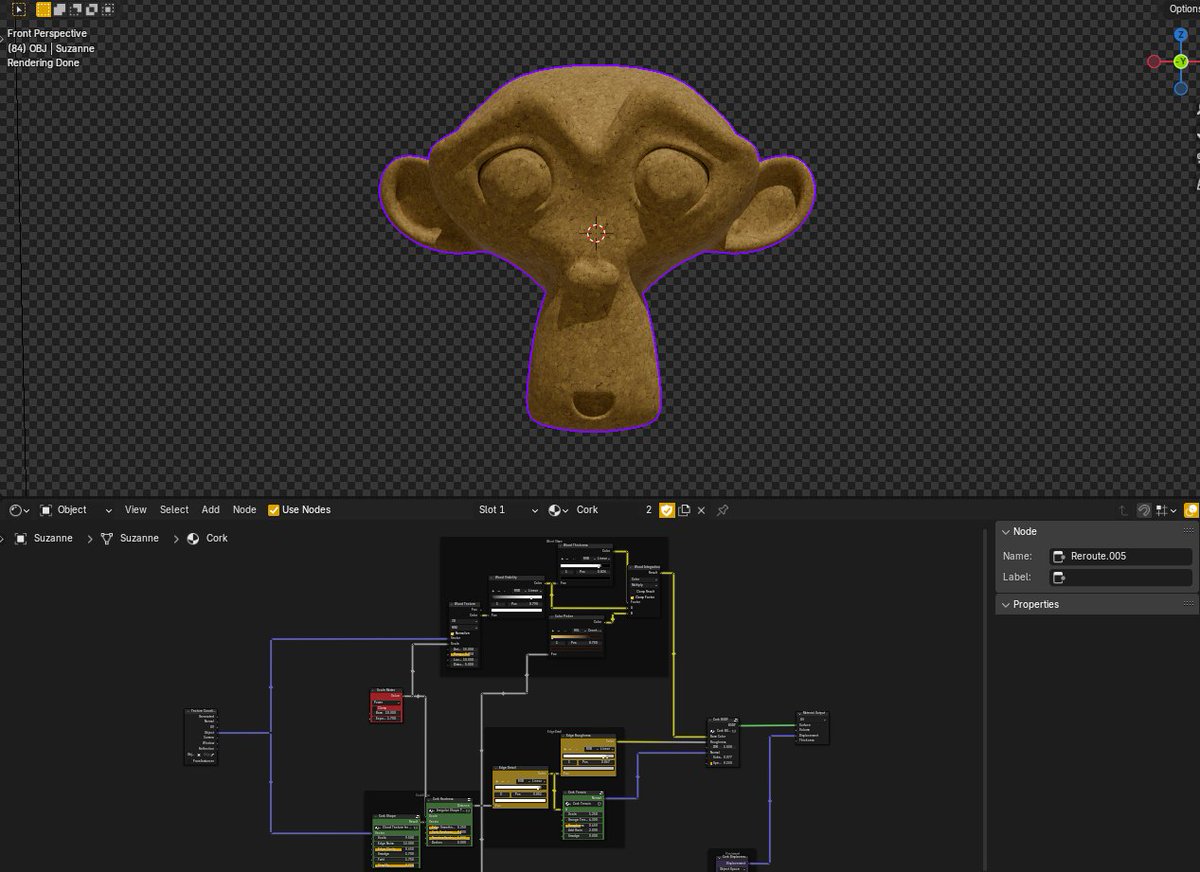Choose the intersect selection mode icon
1200x872 pixels.
(107, 9)
